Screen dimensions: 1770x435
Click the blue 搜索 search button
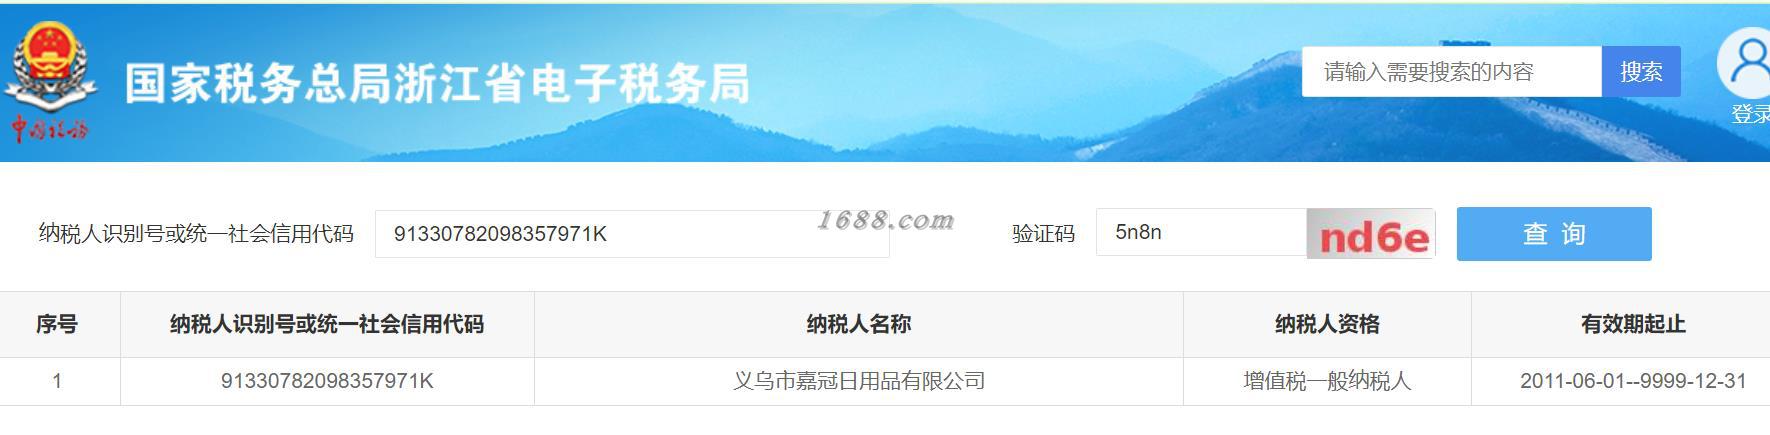click(1641, 72)
